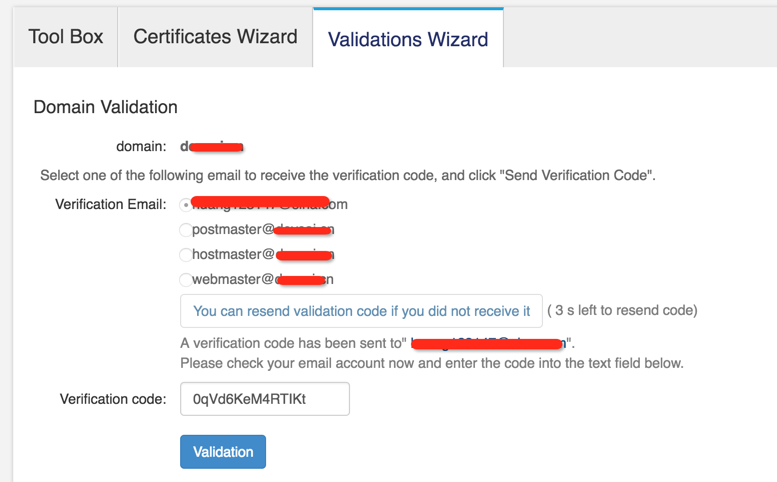Select the first redacted email radio button

pos(186,205)
